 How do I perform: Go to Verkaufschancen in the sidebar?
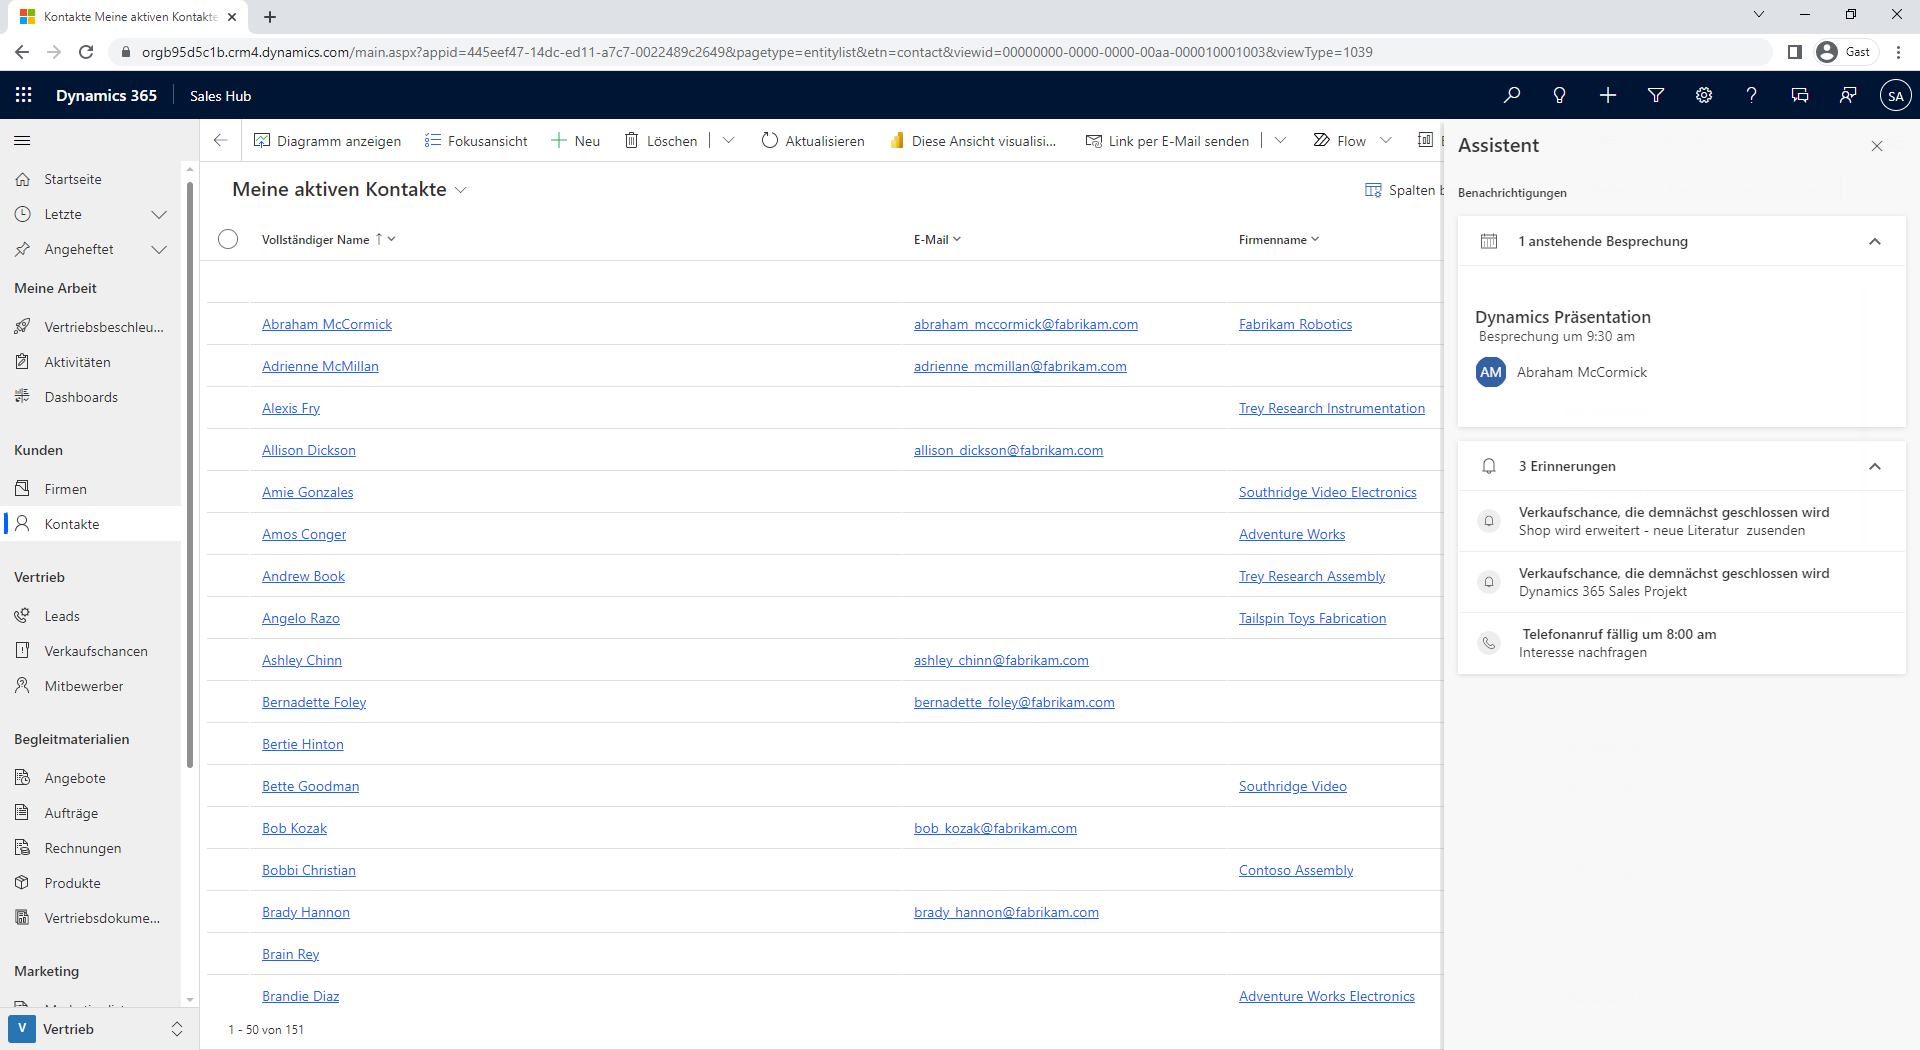pos(96,651)
